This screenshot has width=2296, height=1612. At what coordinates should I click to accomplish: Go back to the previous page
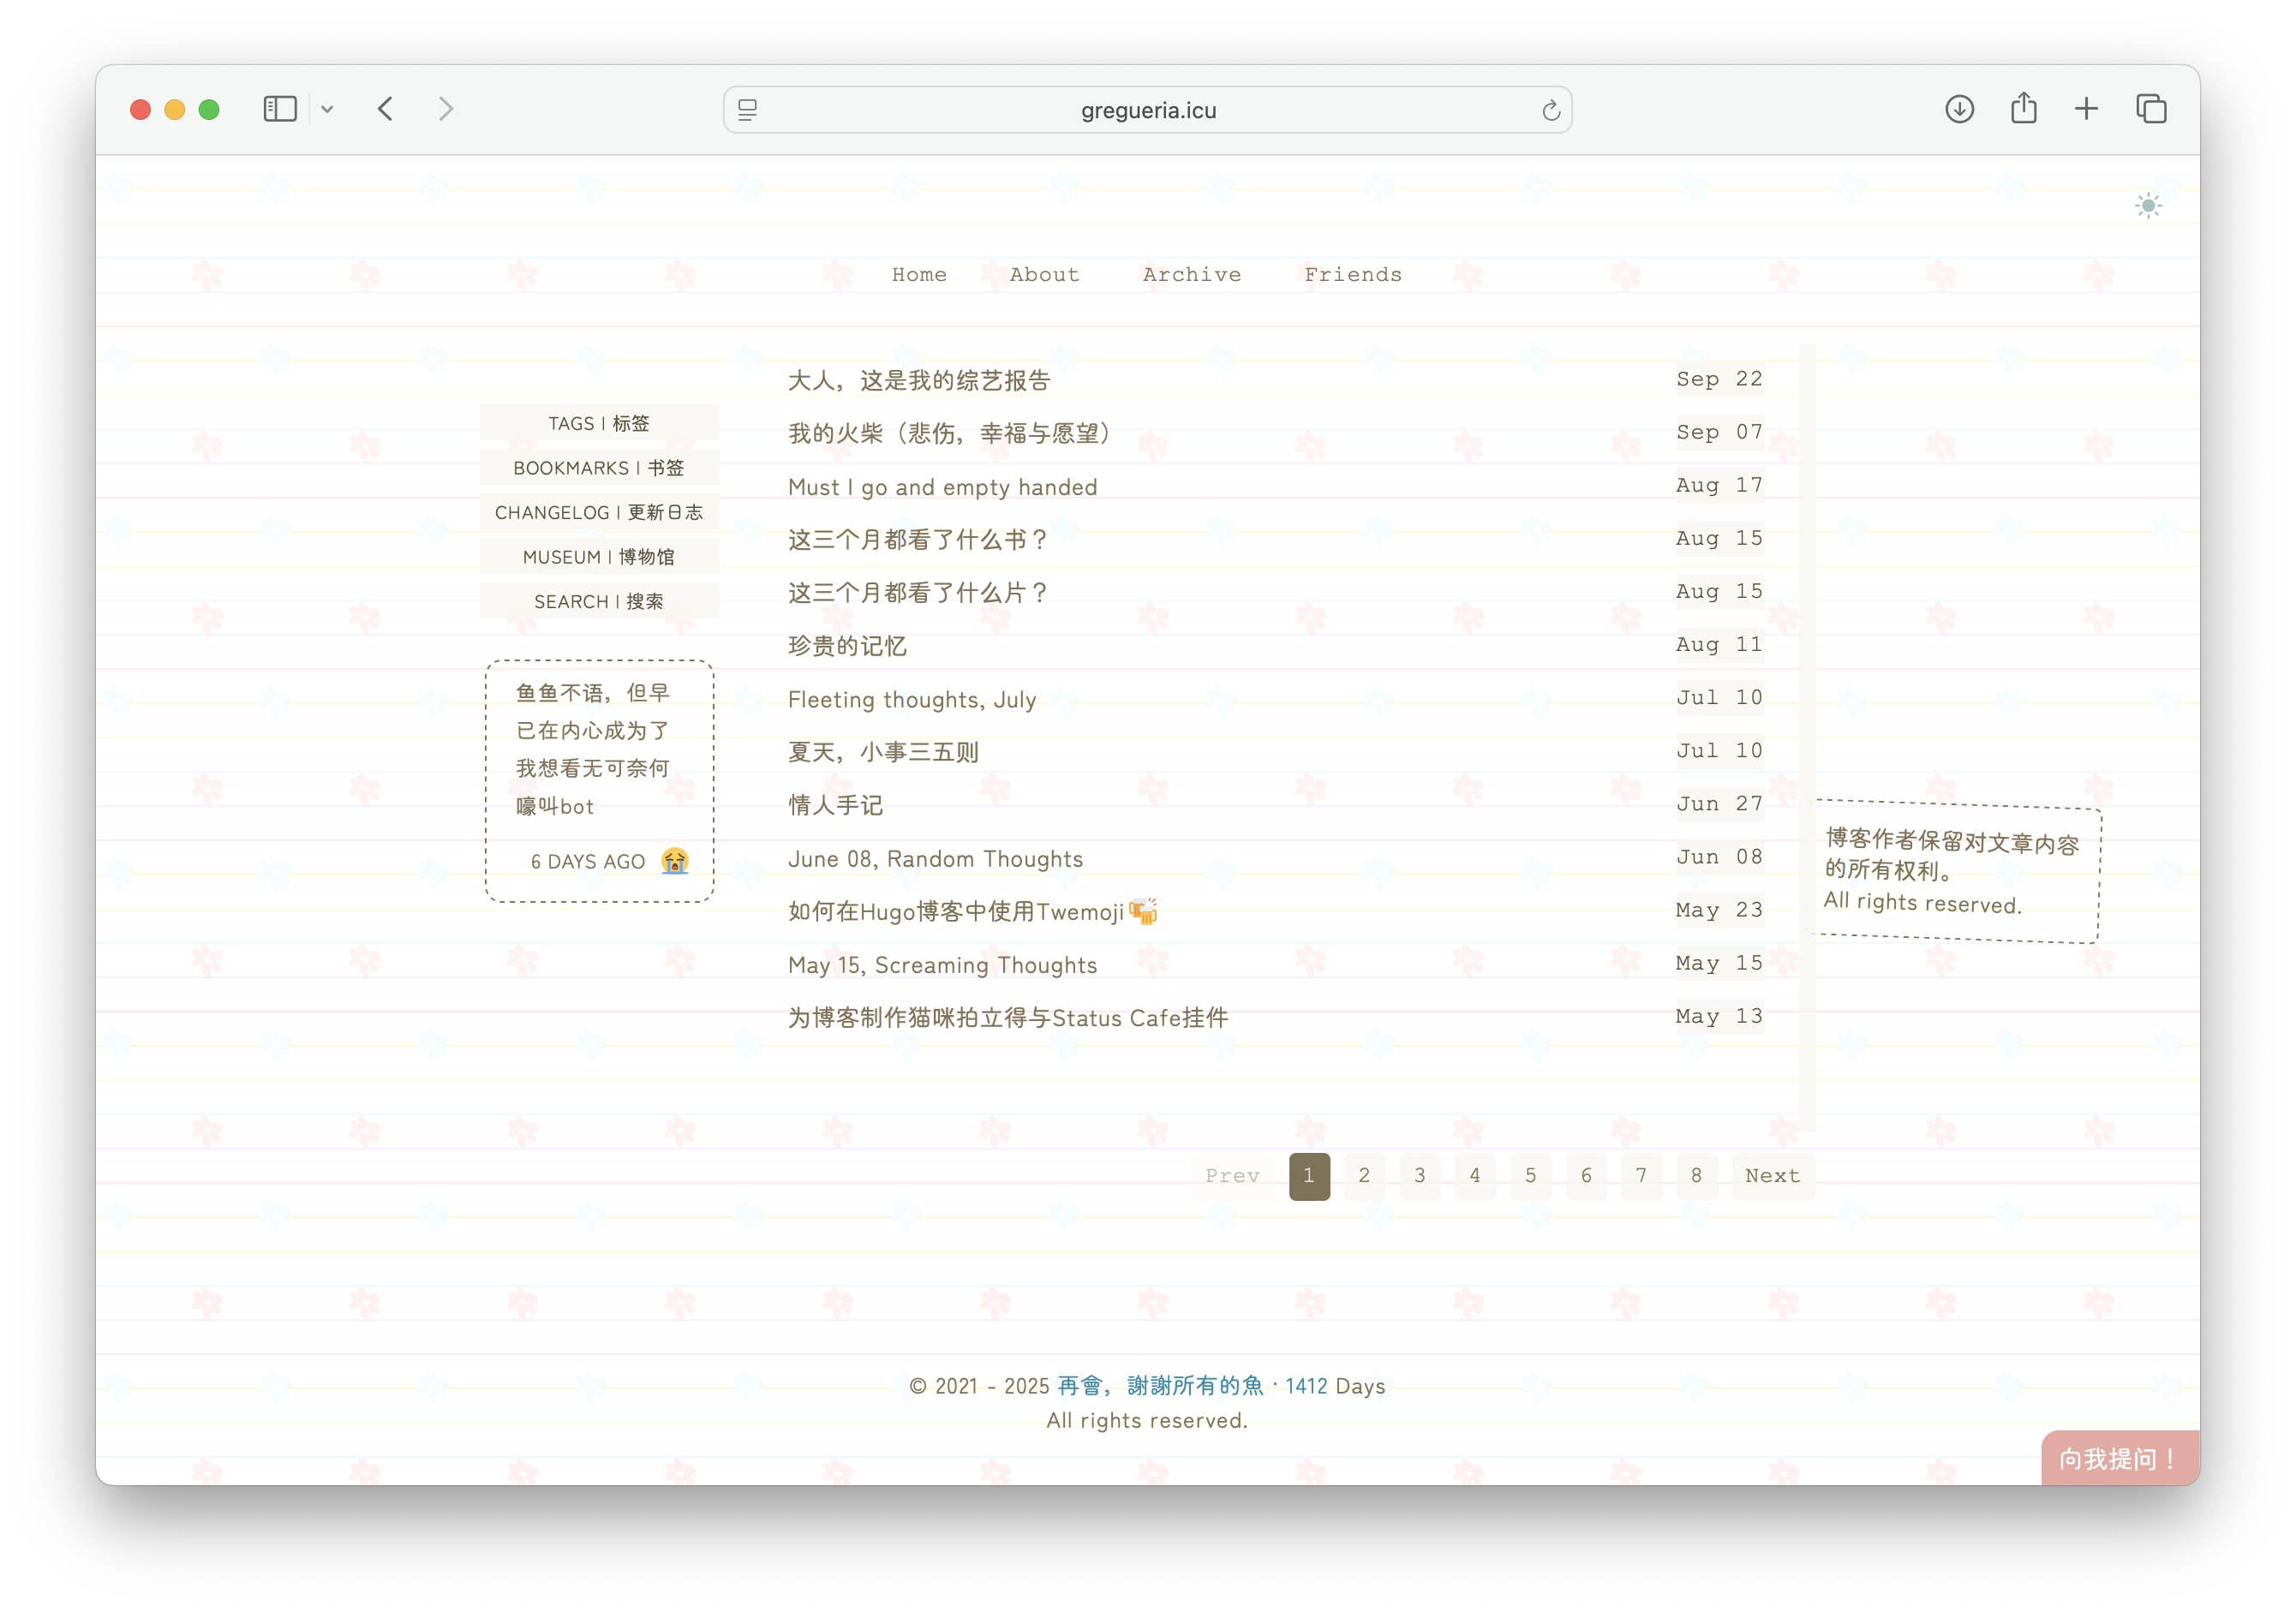click(x=386, y=109)
